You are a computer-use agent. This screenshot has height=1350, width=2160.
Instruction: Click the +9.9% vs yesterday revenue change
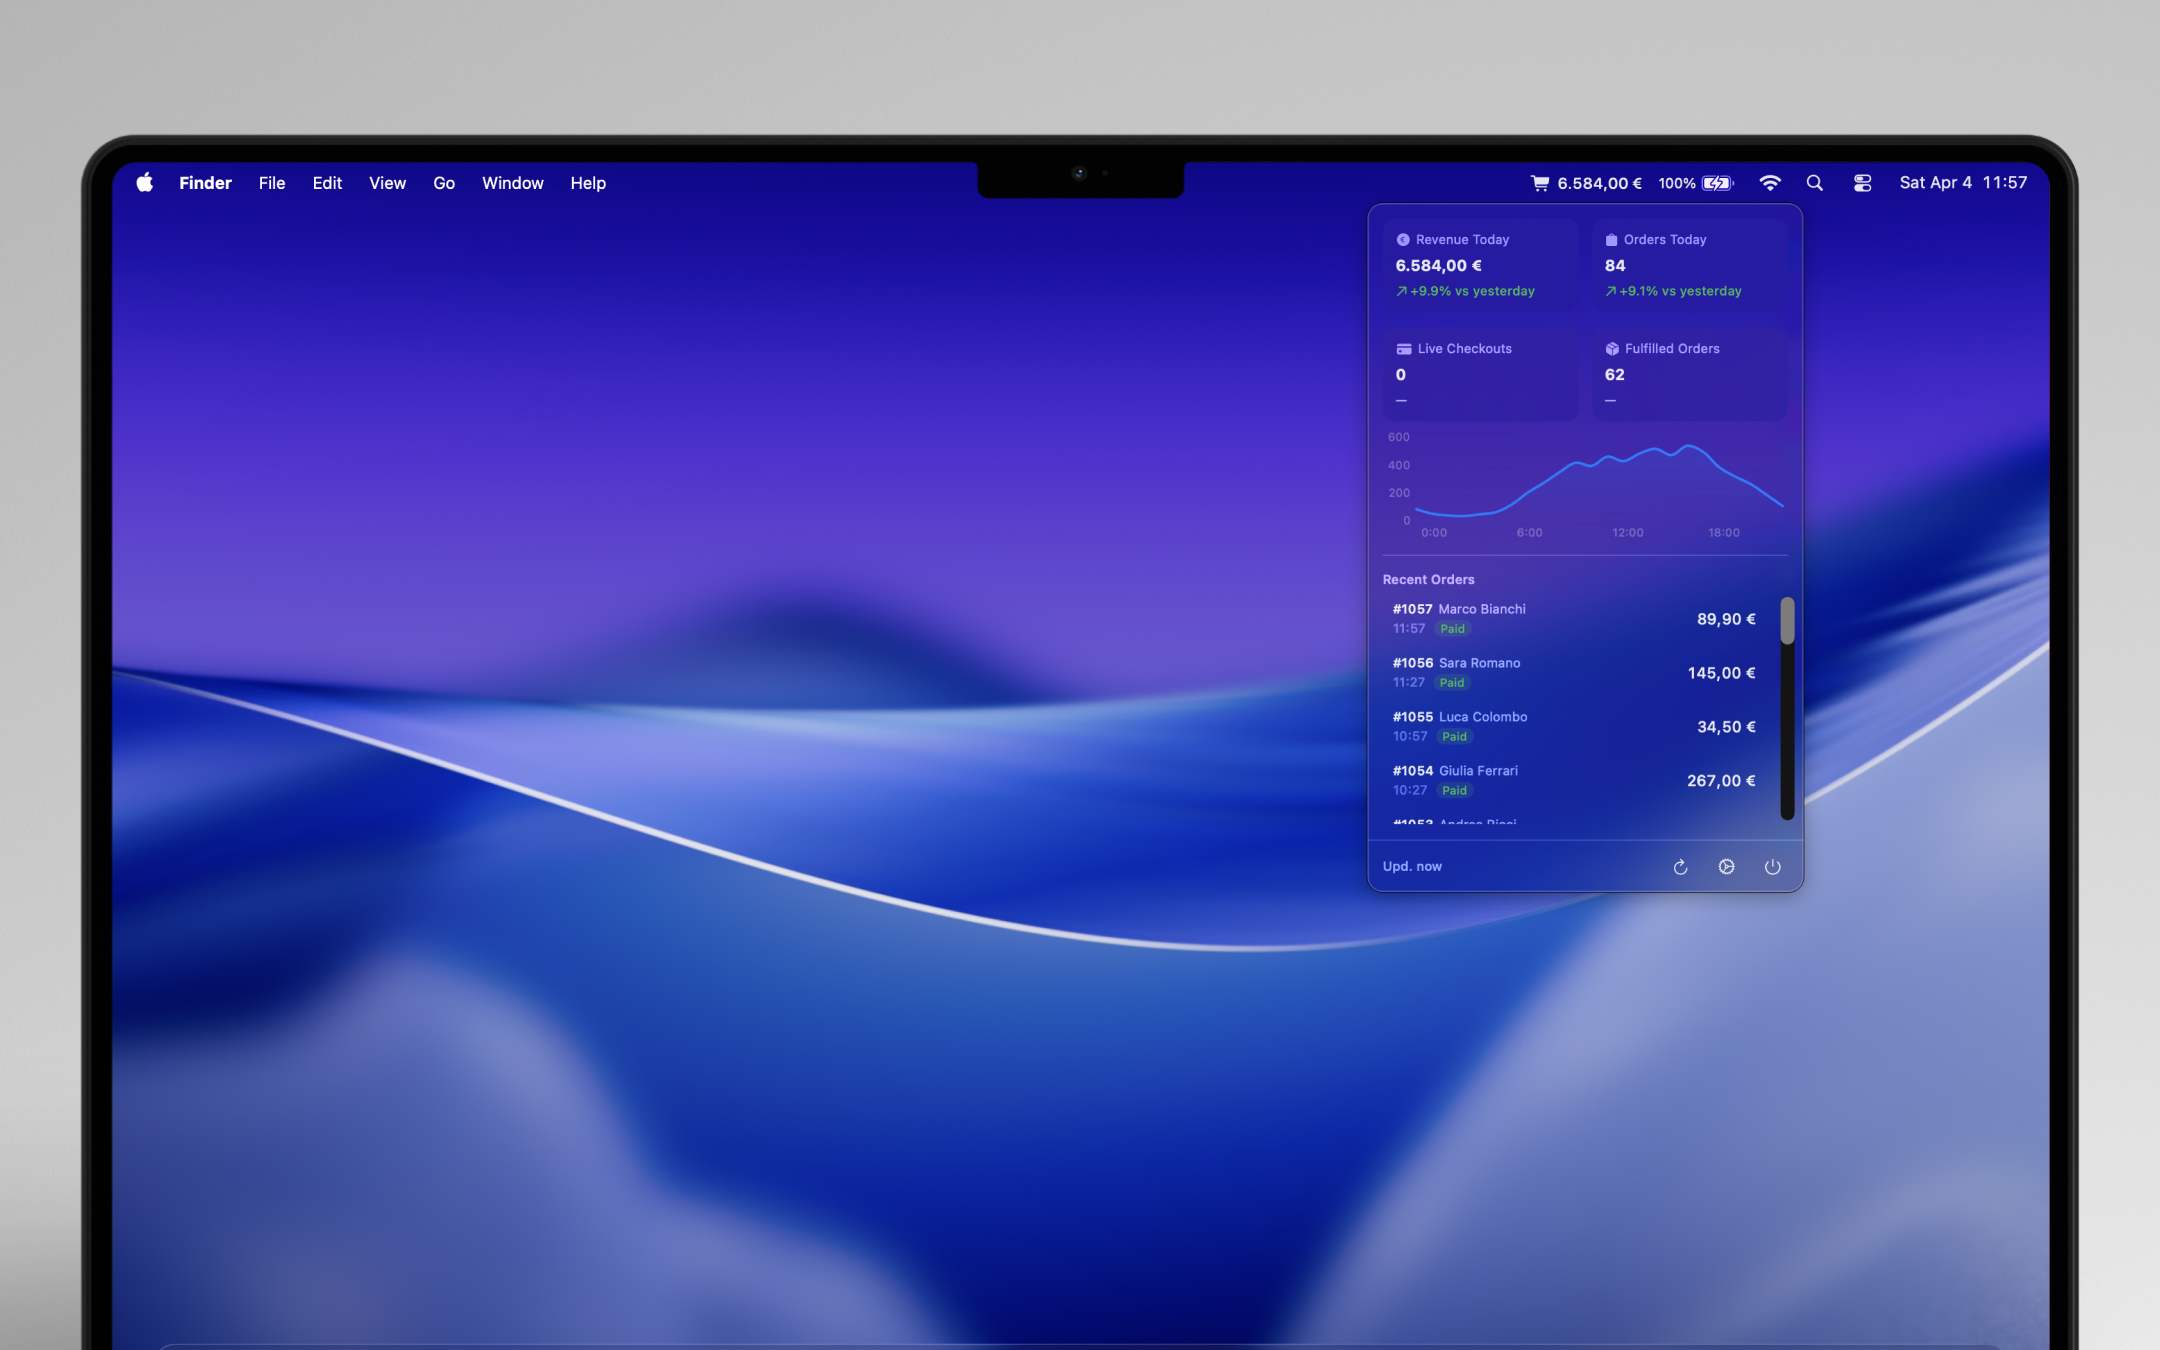point(1465,291)
